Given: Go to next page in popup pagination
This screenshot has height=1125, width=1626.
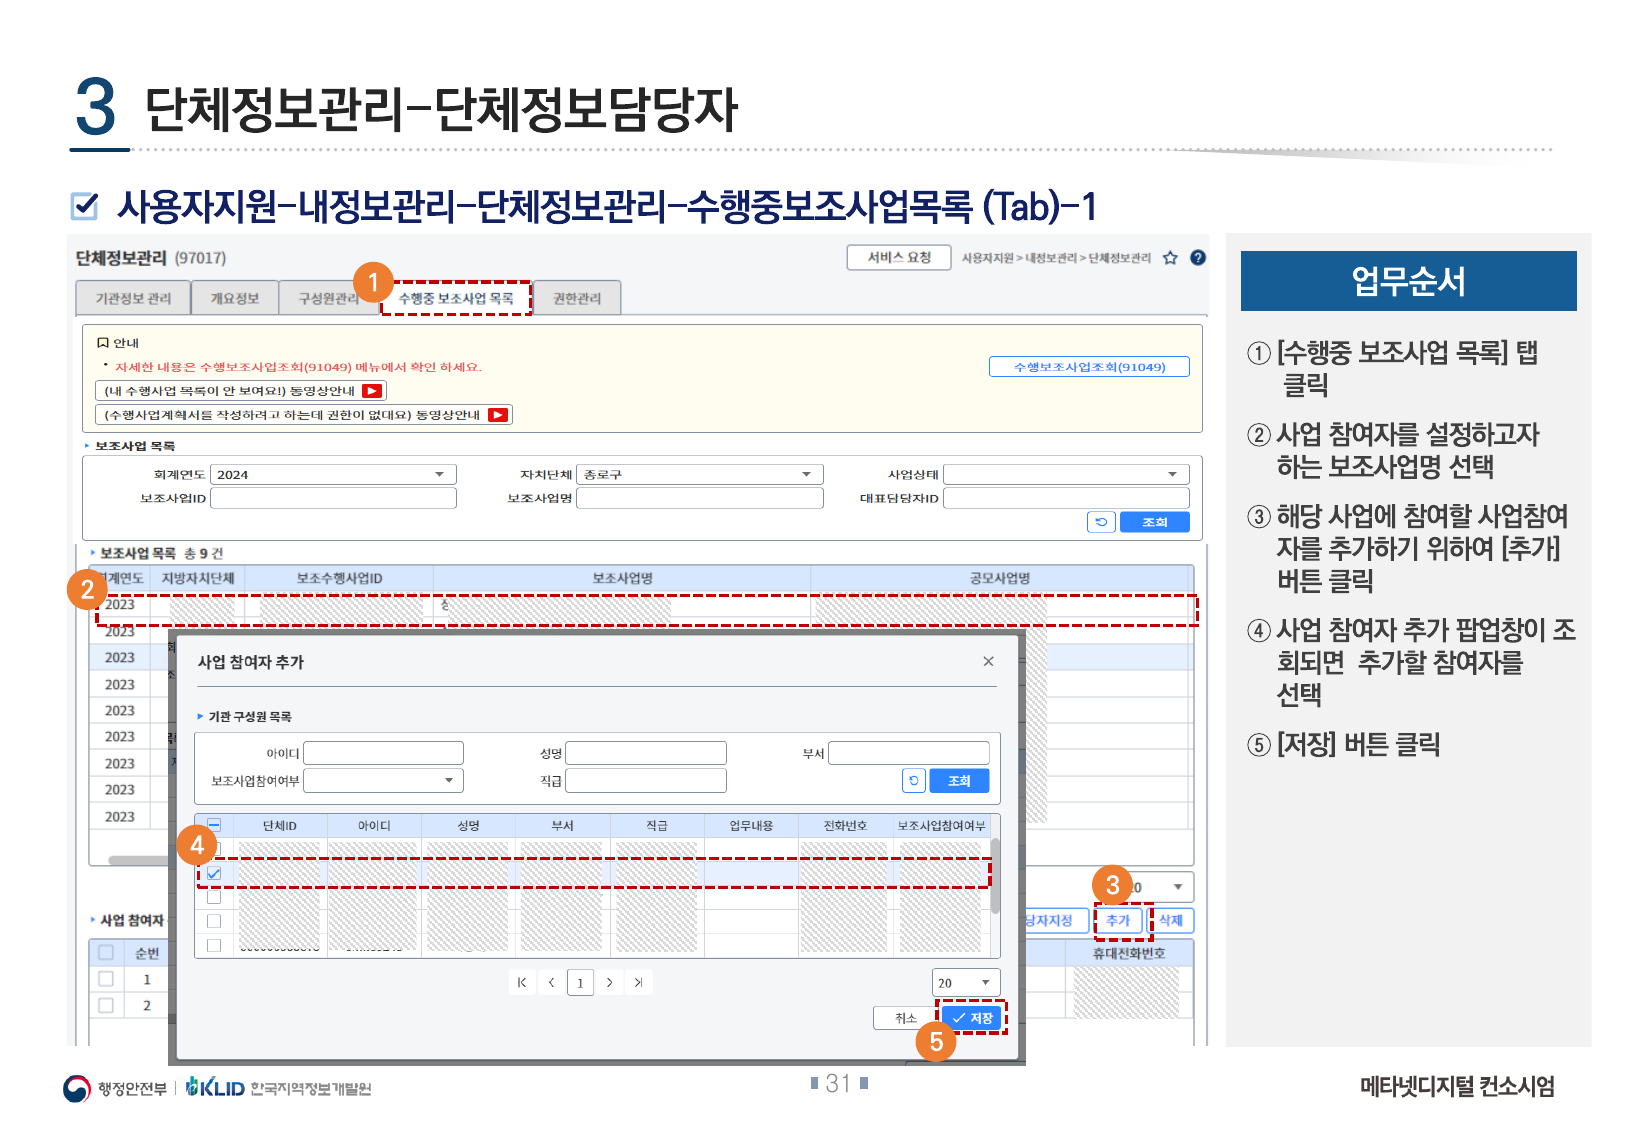Looking at the screenshot, I should click(x=609, y=983).
